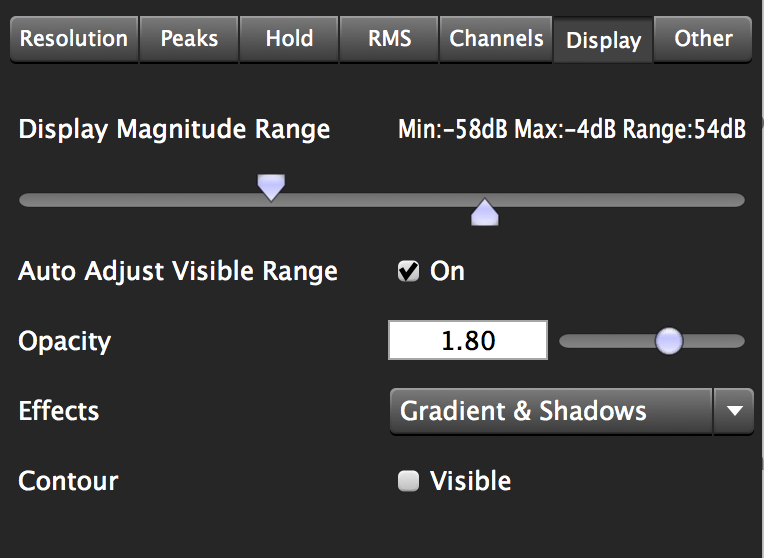Open the Peaks tab
Image resolution: width=764 pixels, height=558 pixels.
click(189, 39)
